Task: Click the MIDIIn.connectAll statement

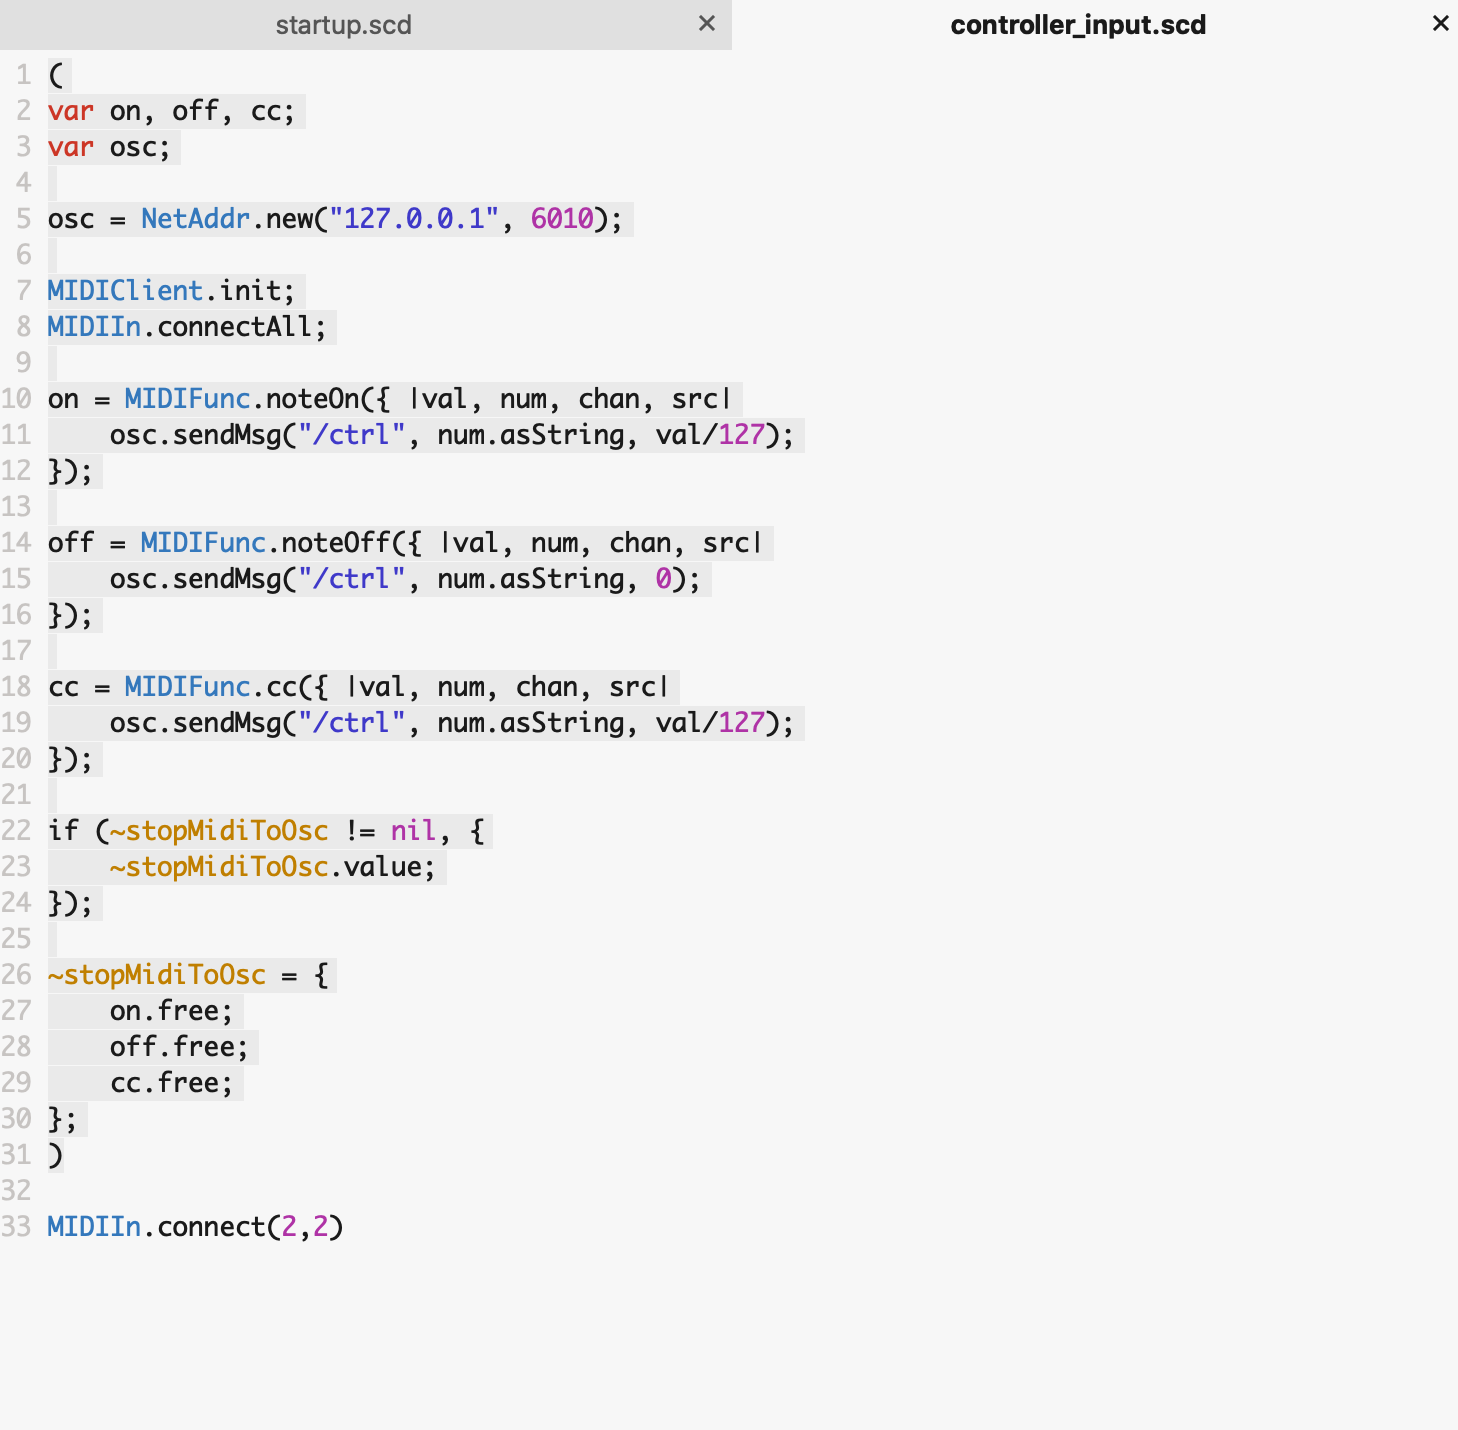Action: pos(186,327)
